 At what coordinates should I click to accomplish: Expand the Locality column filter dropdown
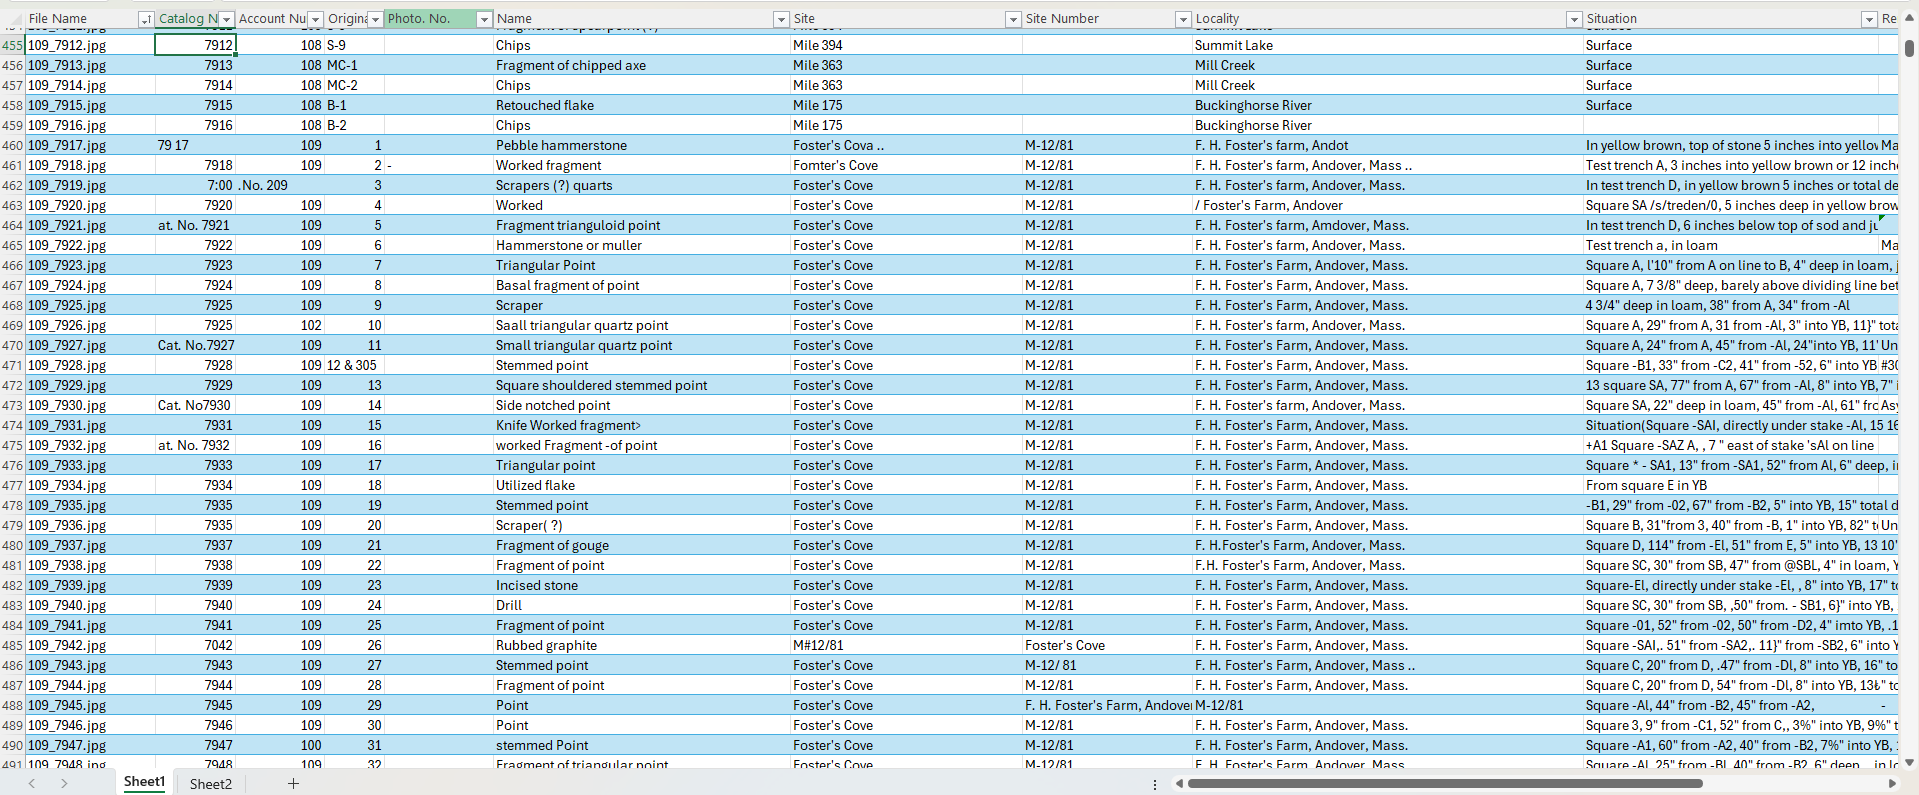point(1574,19)
